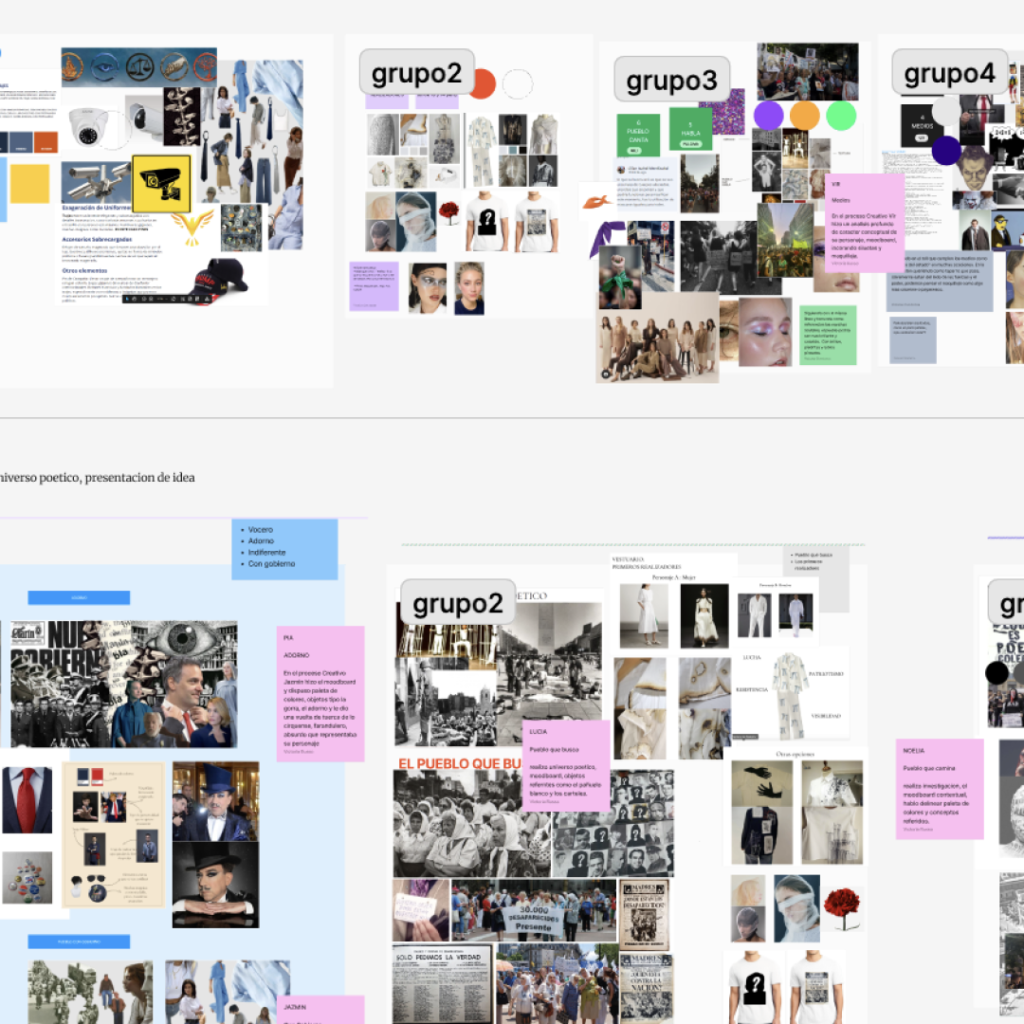Pick the purple circle in the grupo3 board
The image size is (1024, 1024).
[769, 116]
